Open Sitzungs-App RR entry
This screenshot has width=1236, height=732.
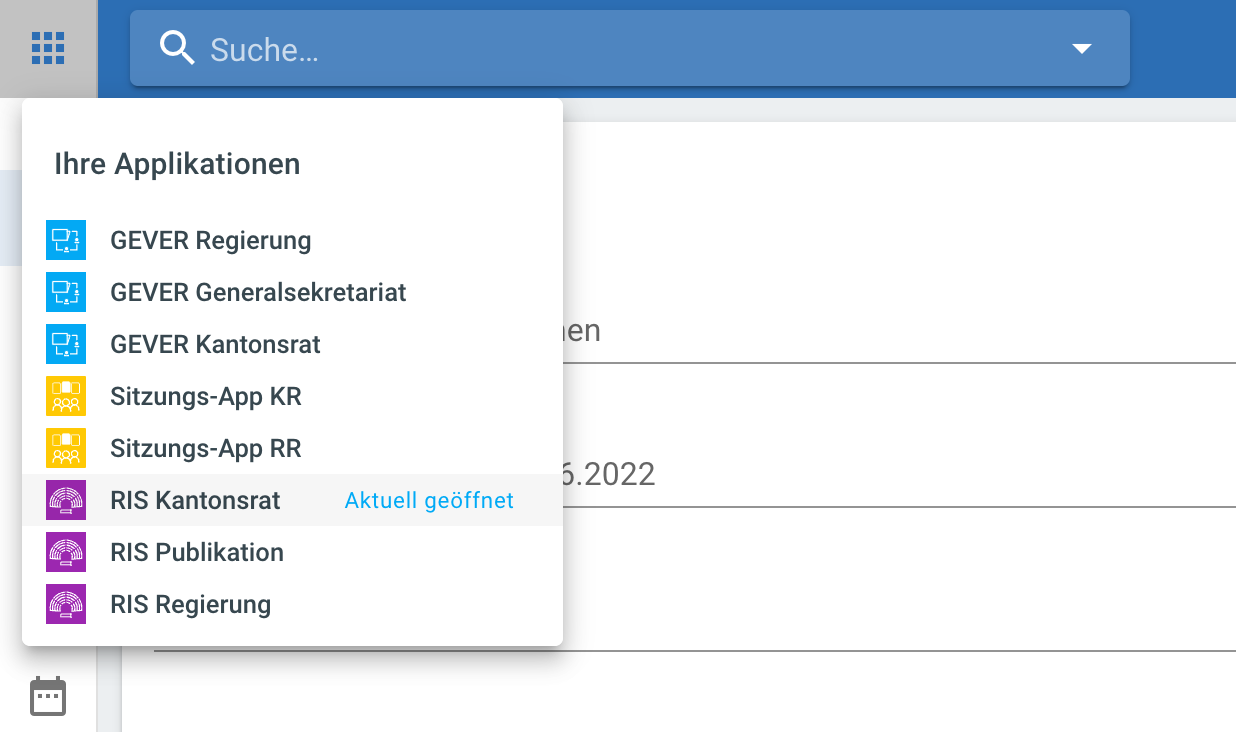coord(206,449)
